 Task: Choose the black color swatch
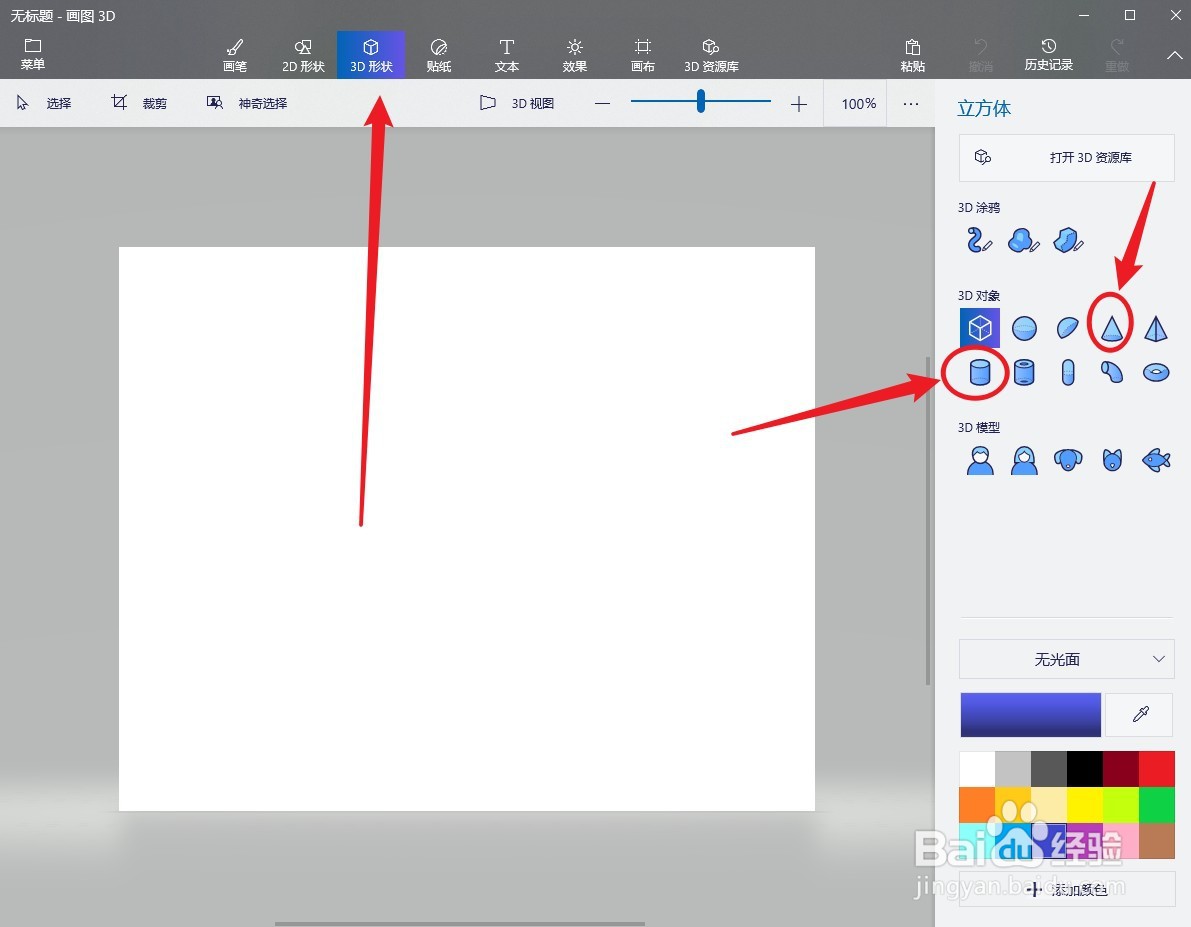[1085, 769]
